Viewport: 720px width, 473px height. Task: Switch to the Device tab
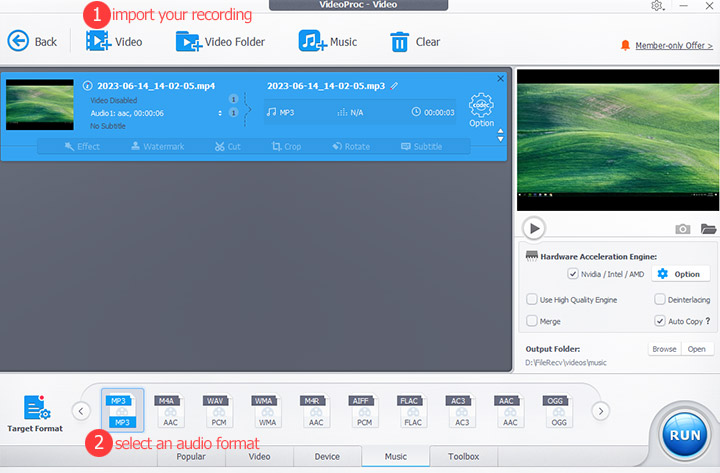[x=327, y=456]
